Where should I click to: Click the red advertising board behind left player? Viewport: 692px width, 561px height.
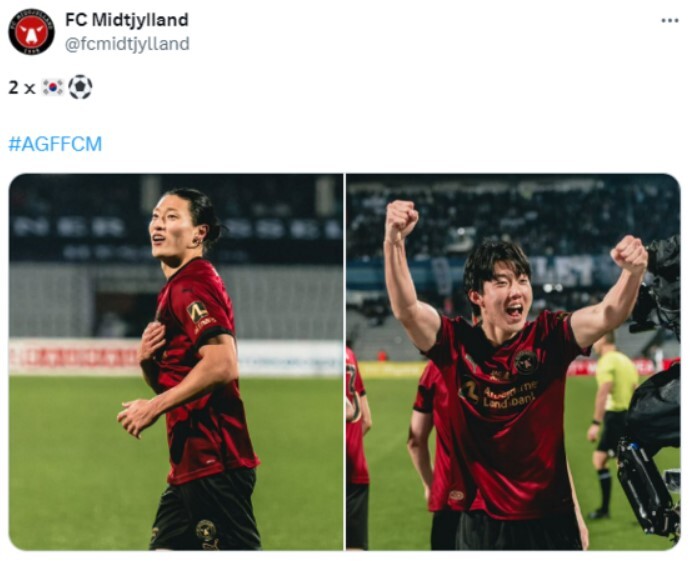click(x=74, y=357)
